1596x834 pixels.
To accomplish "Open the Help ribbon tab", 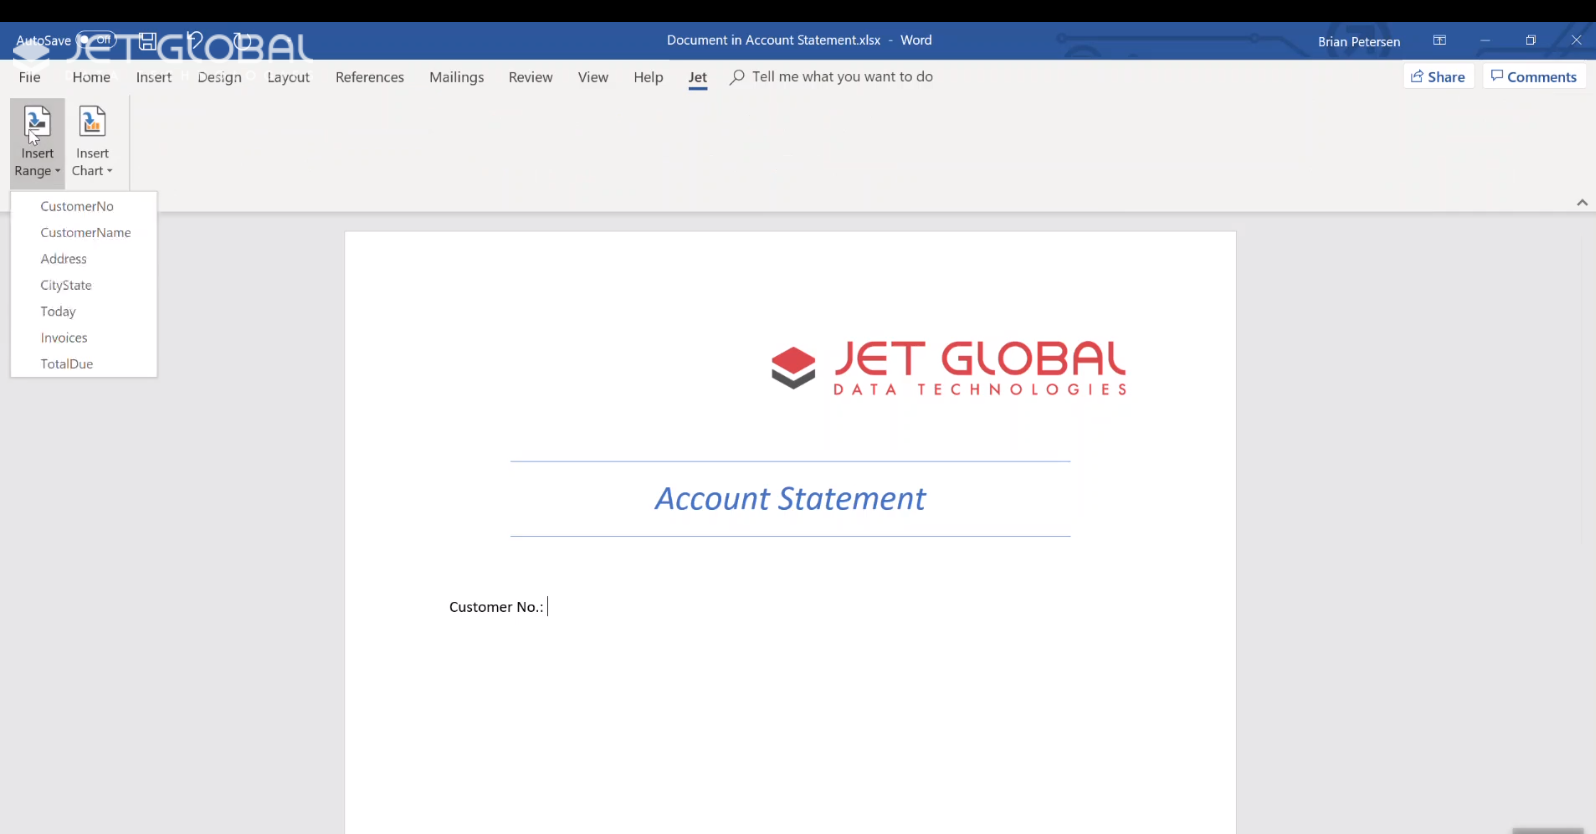I will [648, 77].
